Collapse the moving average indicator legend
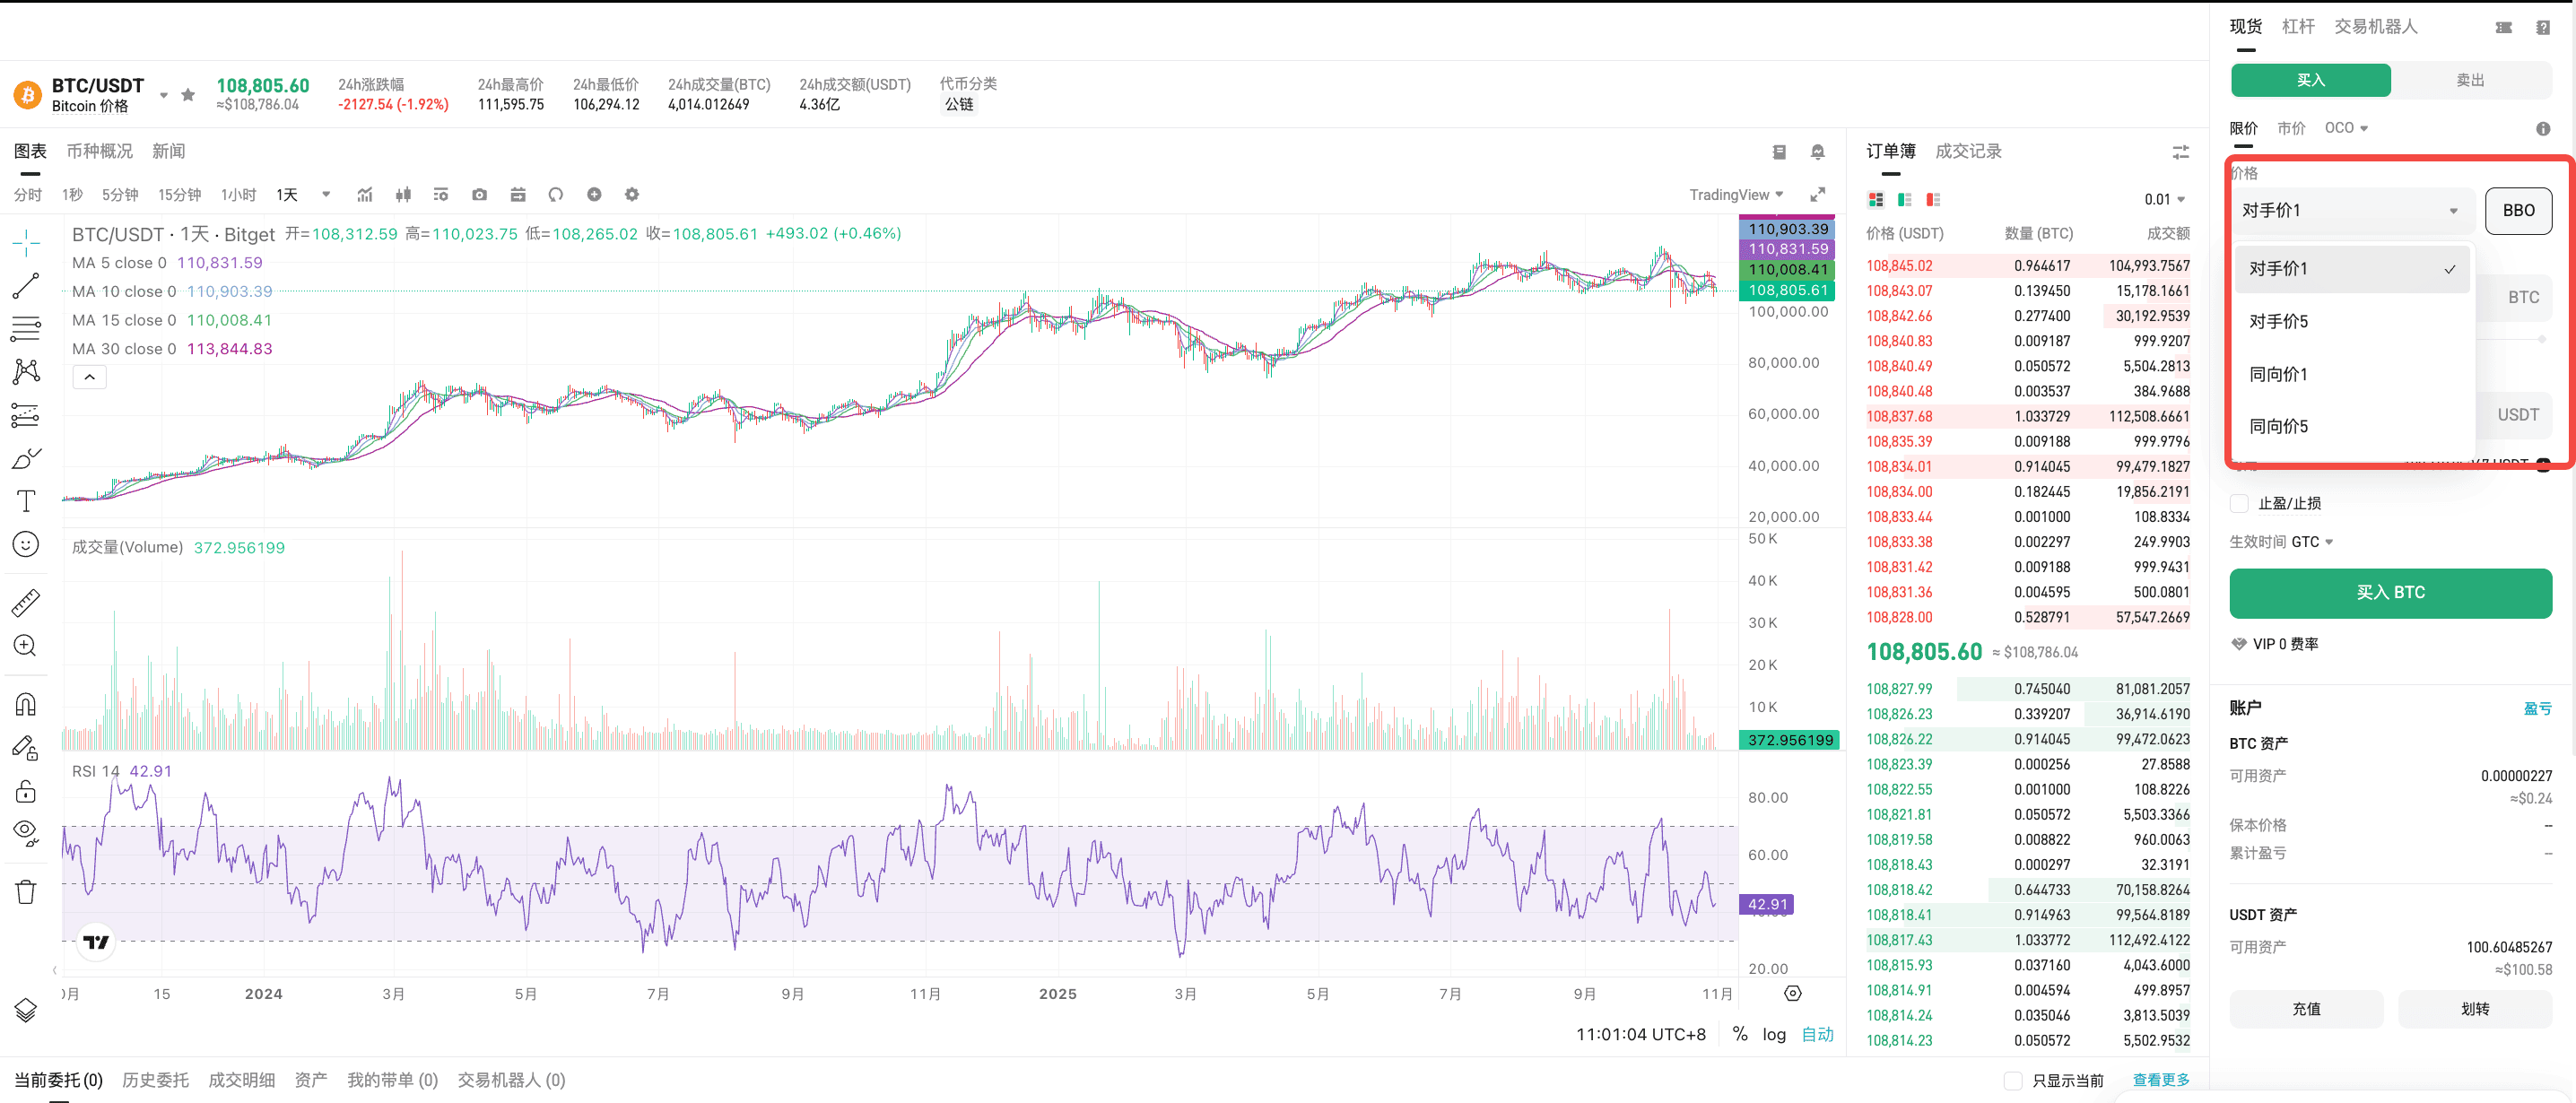 tap(89, 377)
